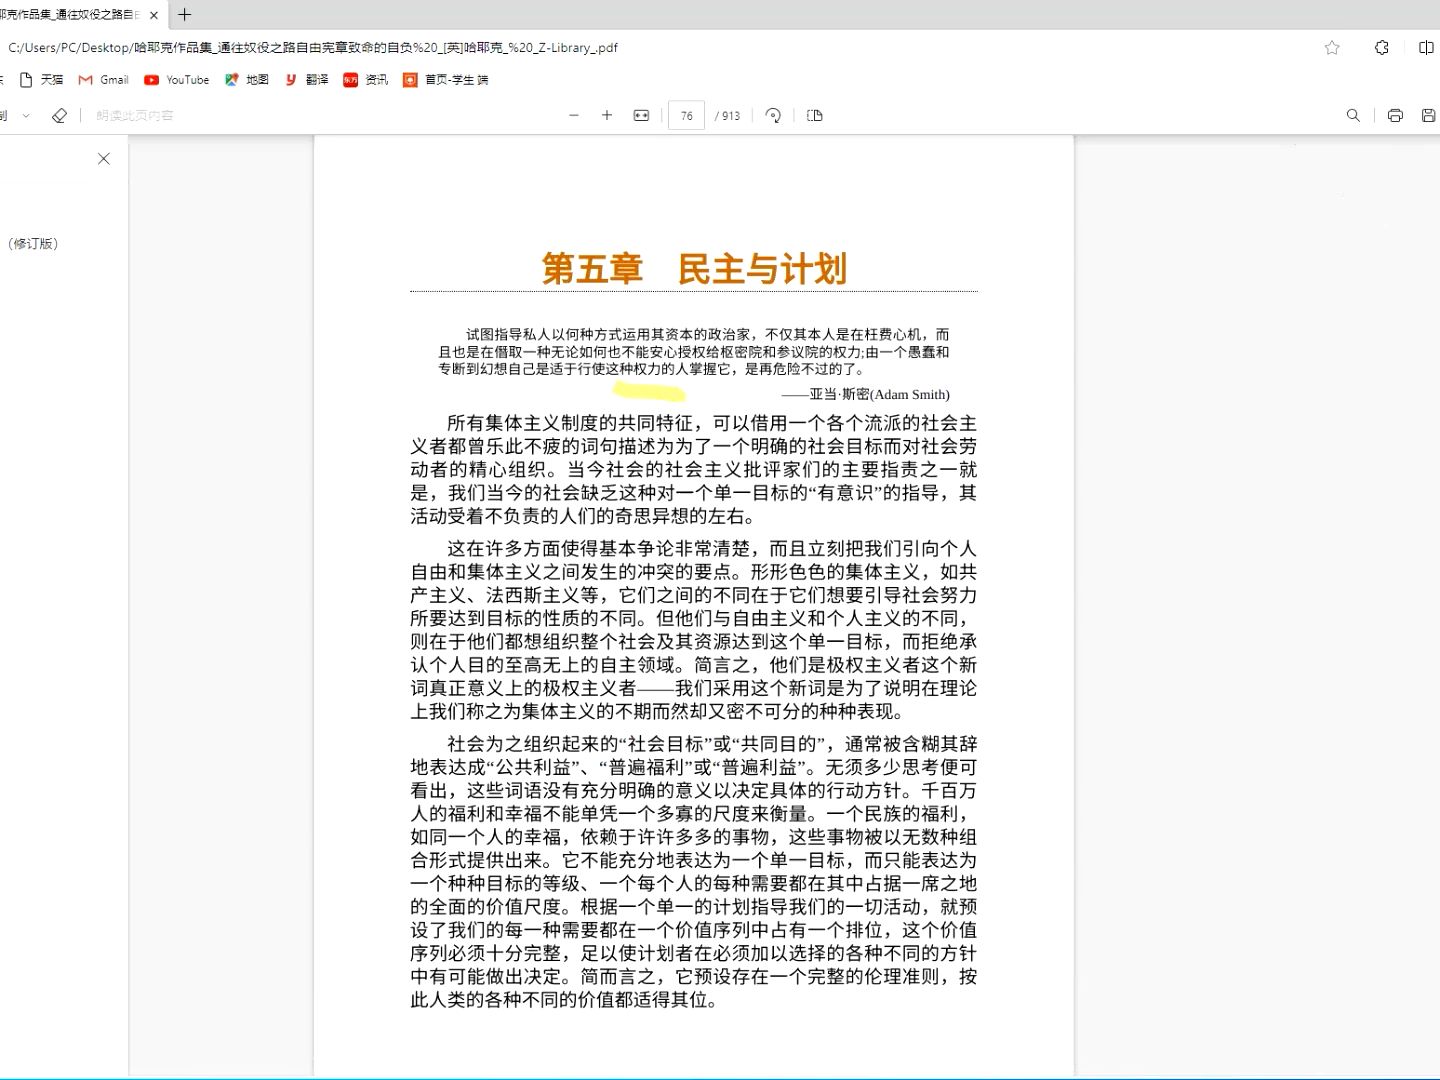Open the YouTube bookmark
The height and width of the screenshot is (1080, 1440).
coord(177,80)
